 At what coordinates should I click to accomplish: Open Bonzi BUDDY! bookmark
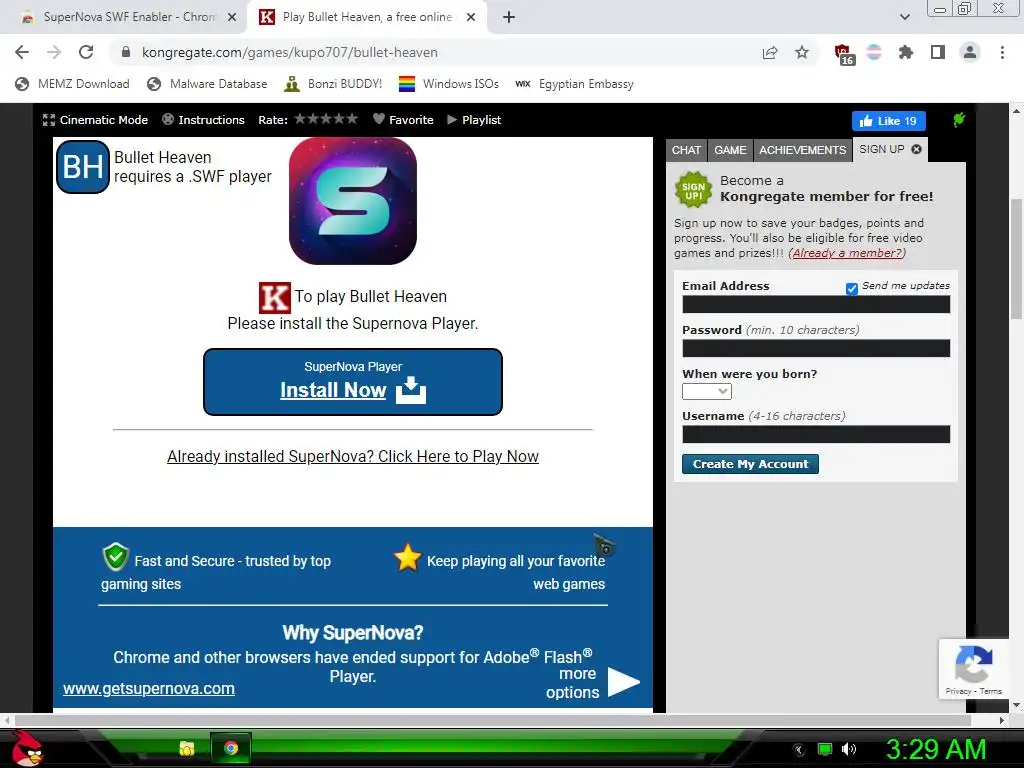[x=333, y=84]
